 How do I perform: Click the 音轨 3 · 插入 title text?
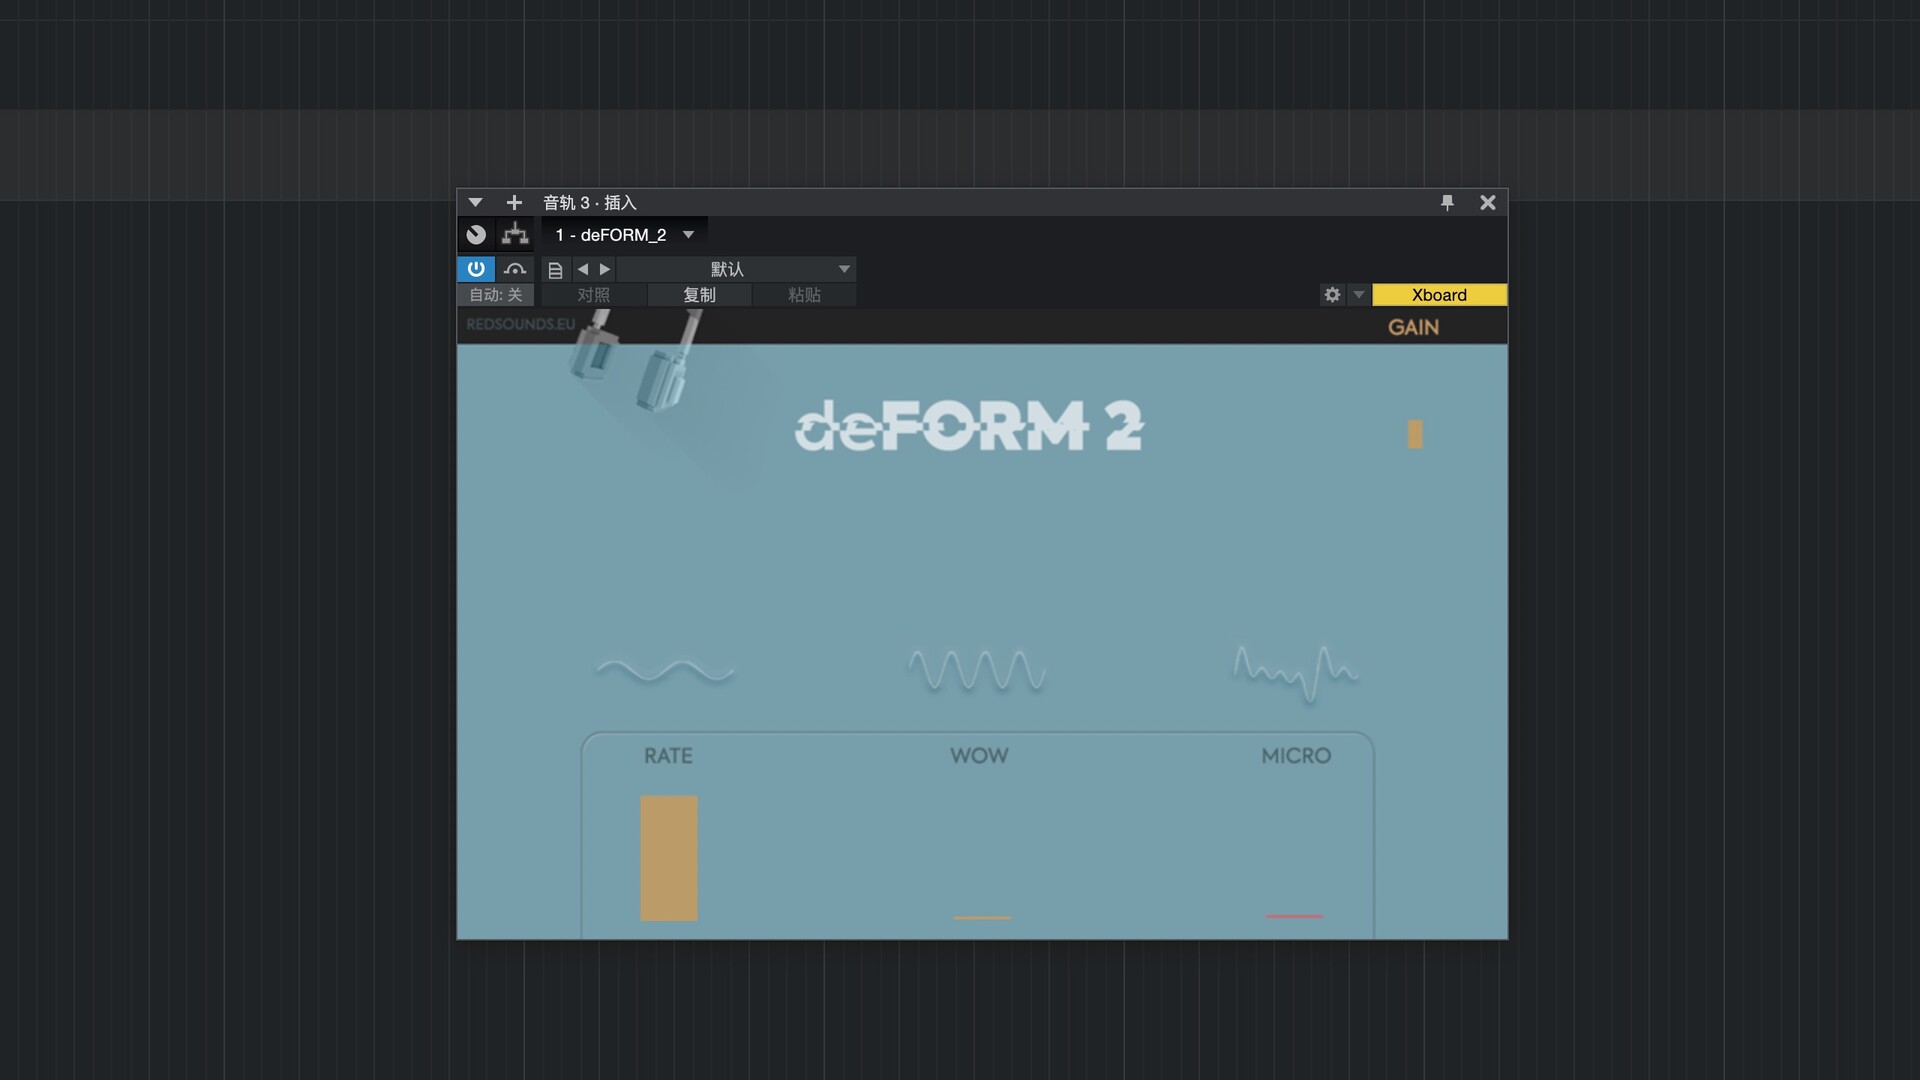click(589, 202)
